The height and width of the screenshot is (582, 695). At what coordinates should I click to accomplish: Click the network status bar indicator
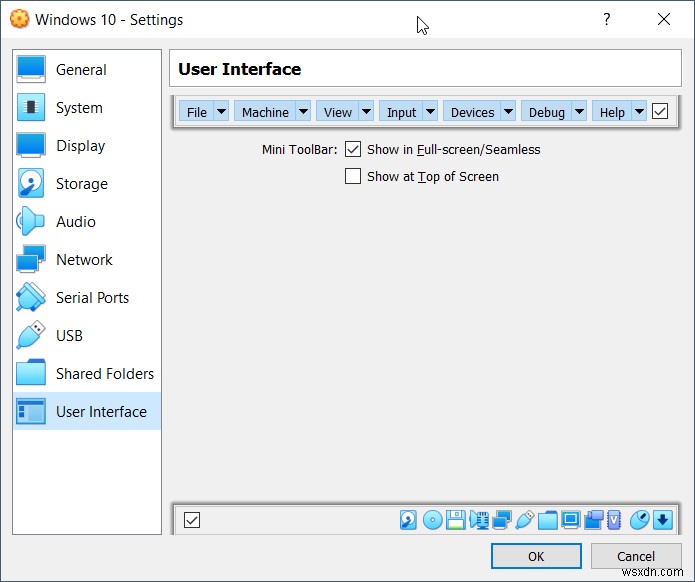point(502,520)
